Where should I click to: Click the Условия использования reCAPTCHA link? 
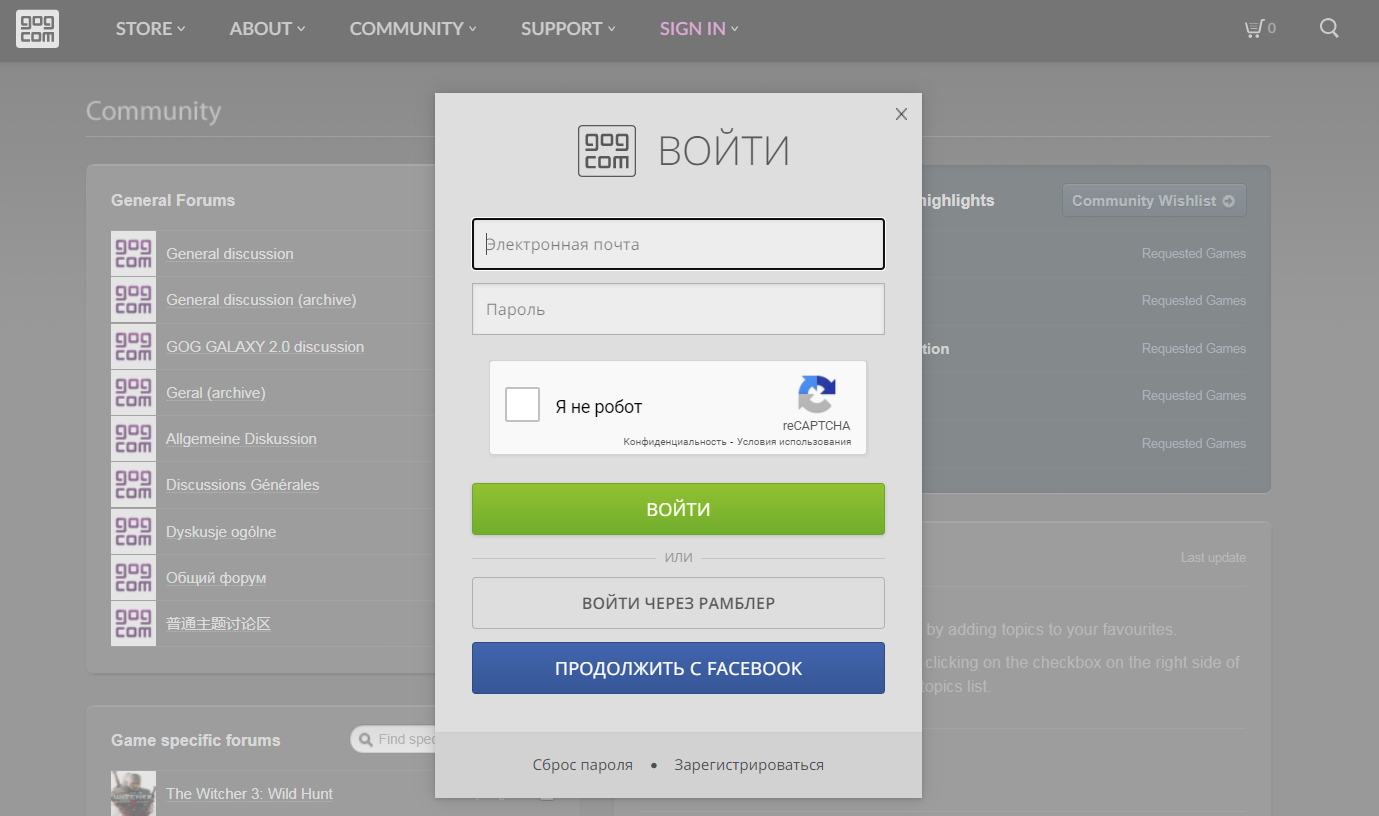[794, 441]
